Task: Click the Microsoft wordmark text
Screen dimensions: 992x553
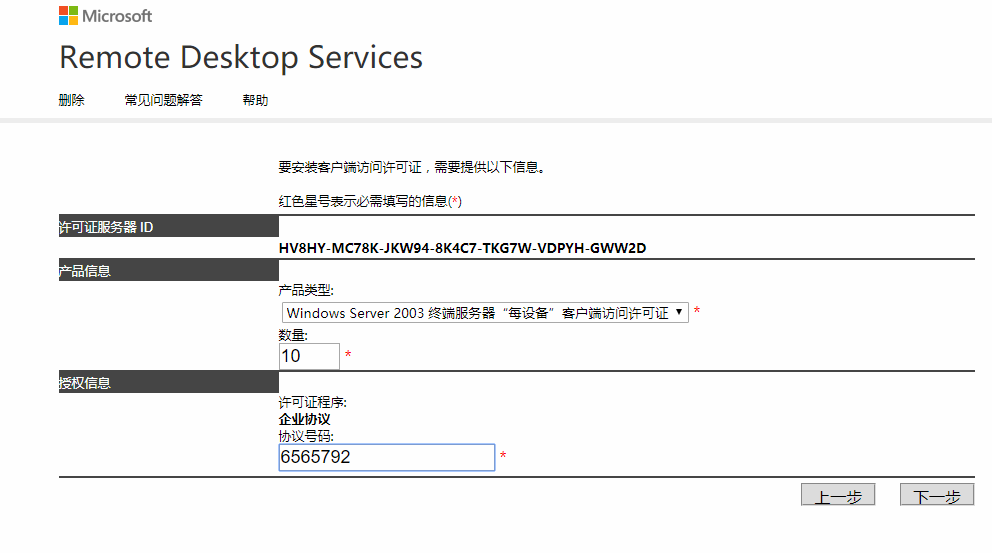Action: click(117, 16)
